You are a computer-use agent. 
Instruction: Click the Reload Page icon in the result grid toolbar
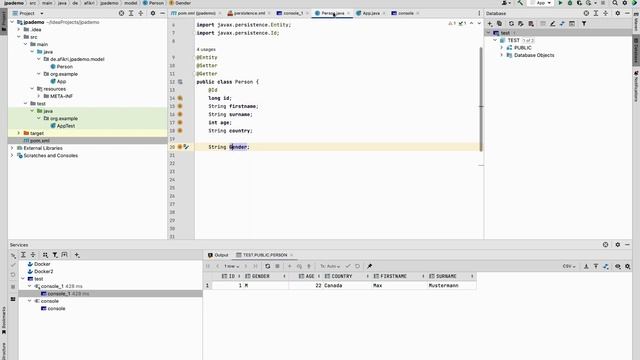(x=267, y=266)
